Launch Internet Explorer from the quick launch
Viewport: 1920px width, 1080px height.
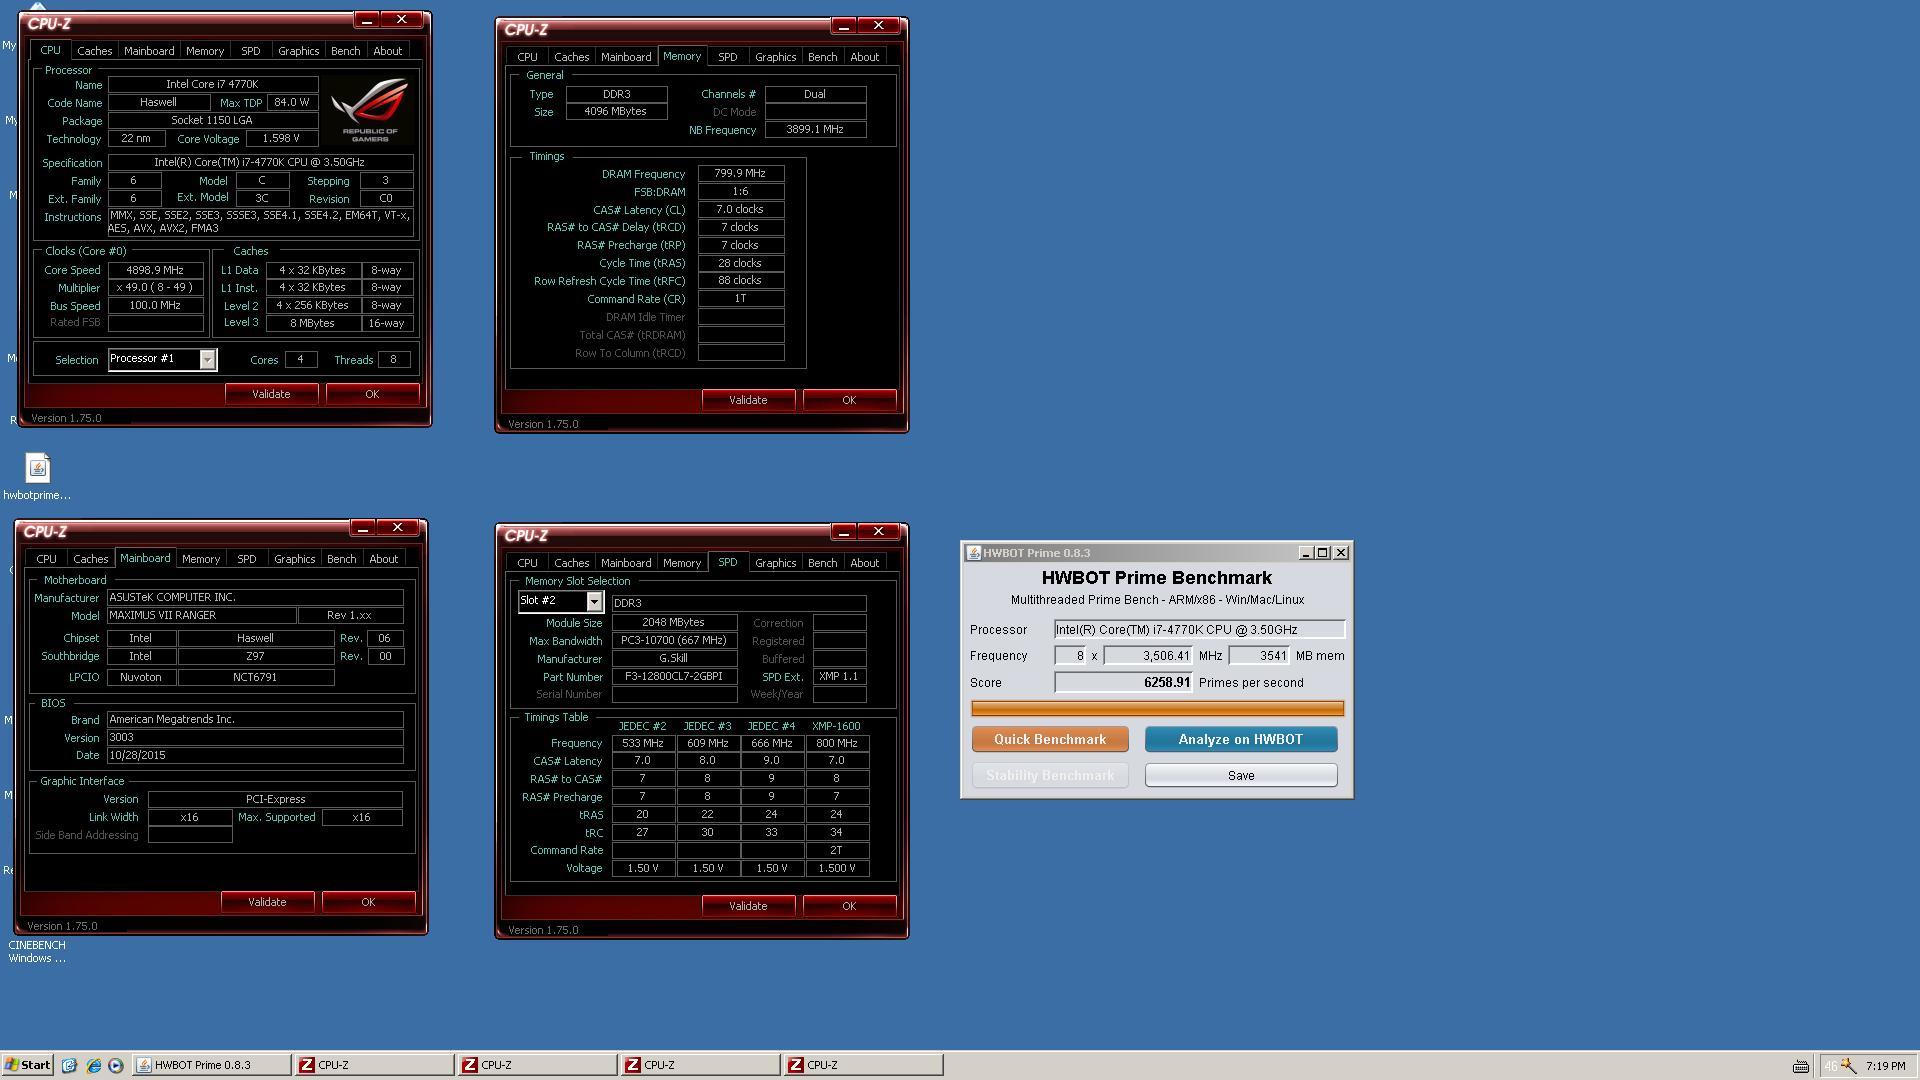point(93,1065)
